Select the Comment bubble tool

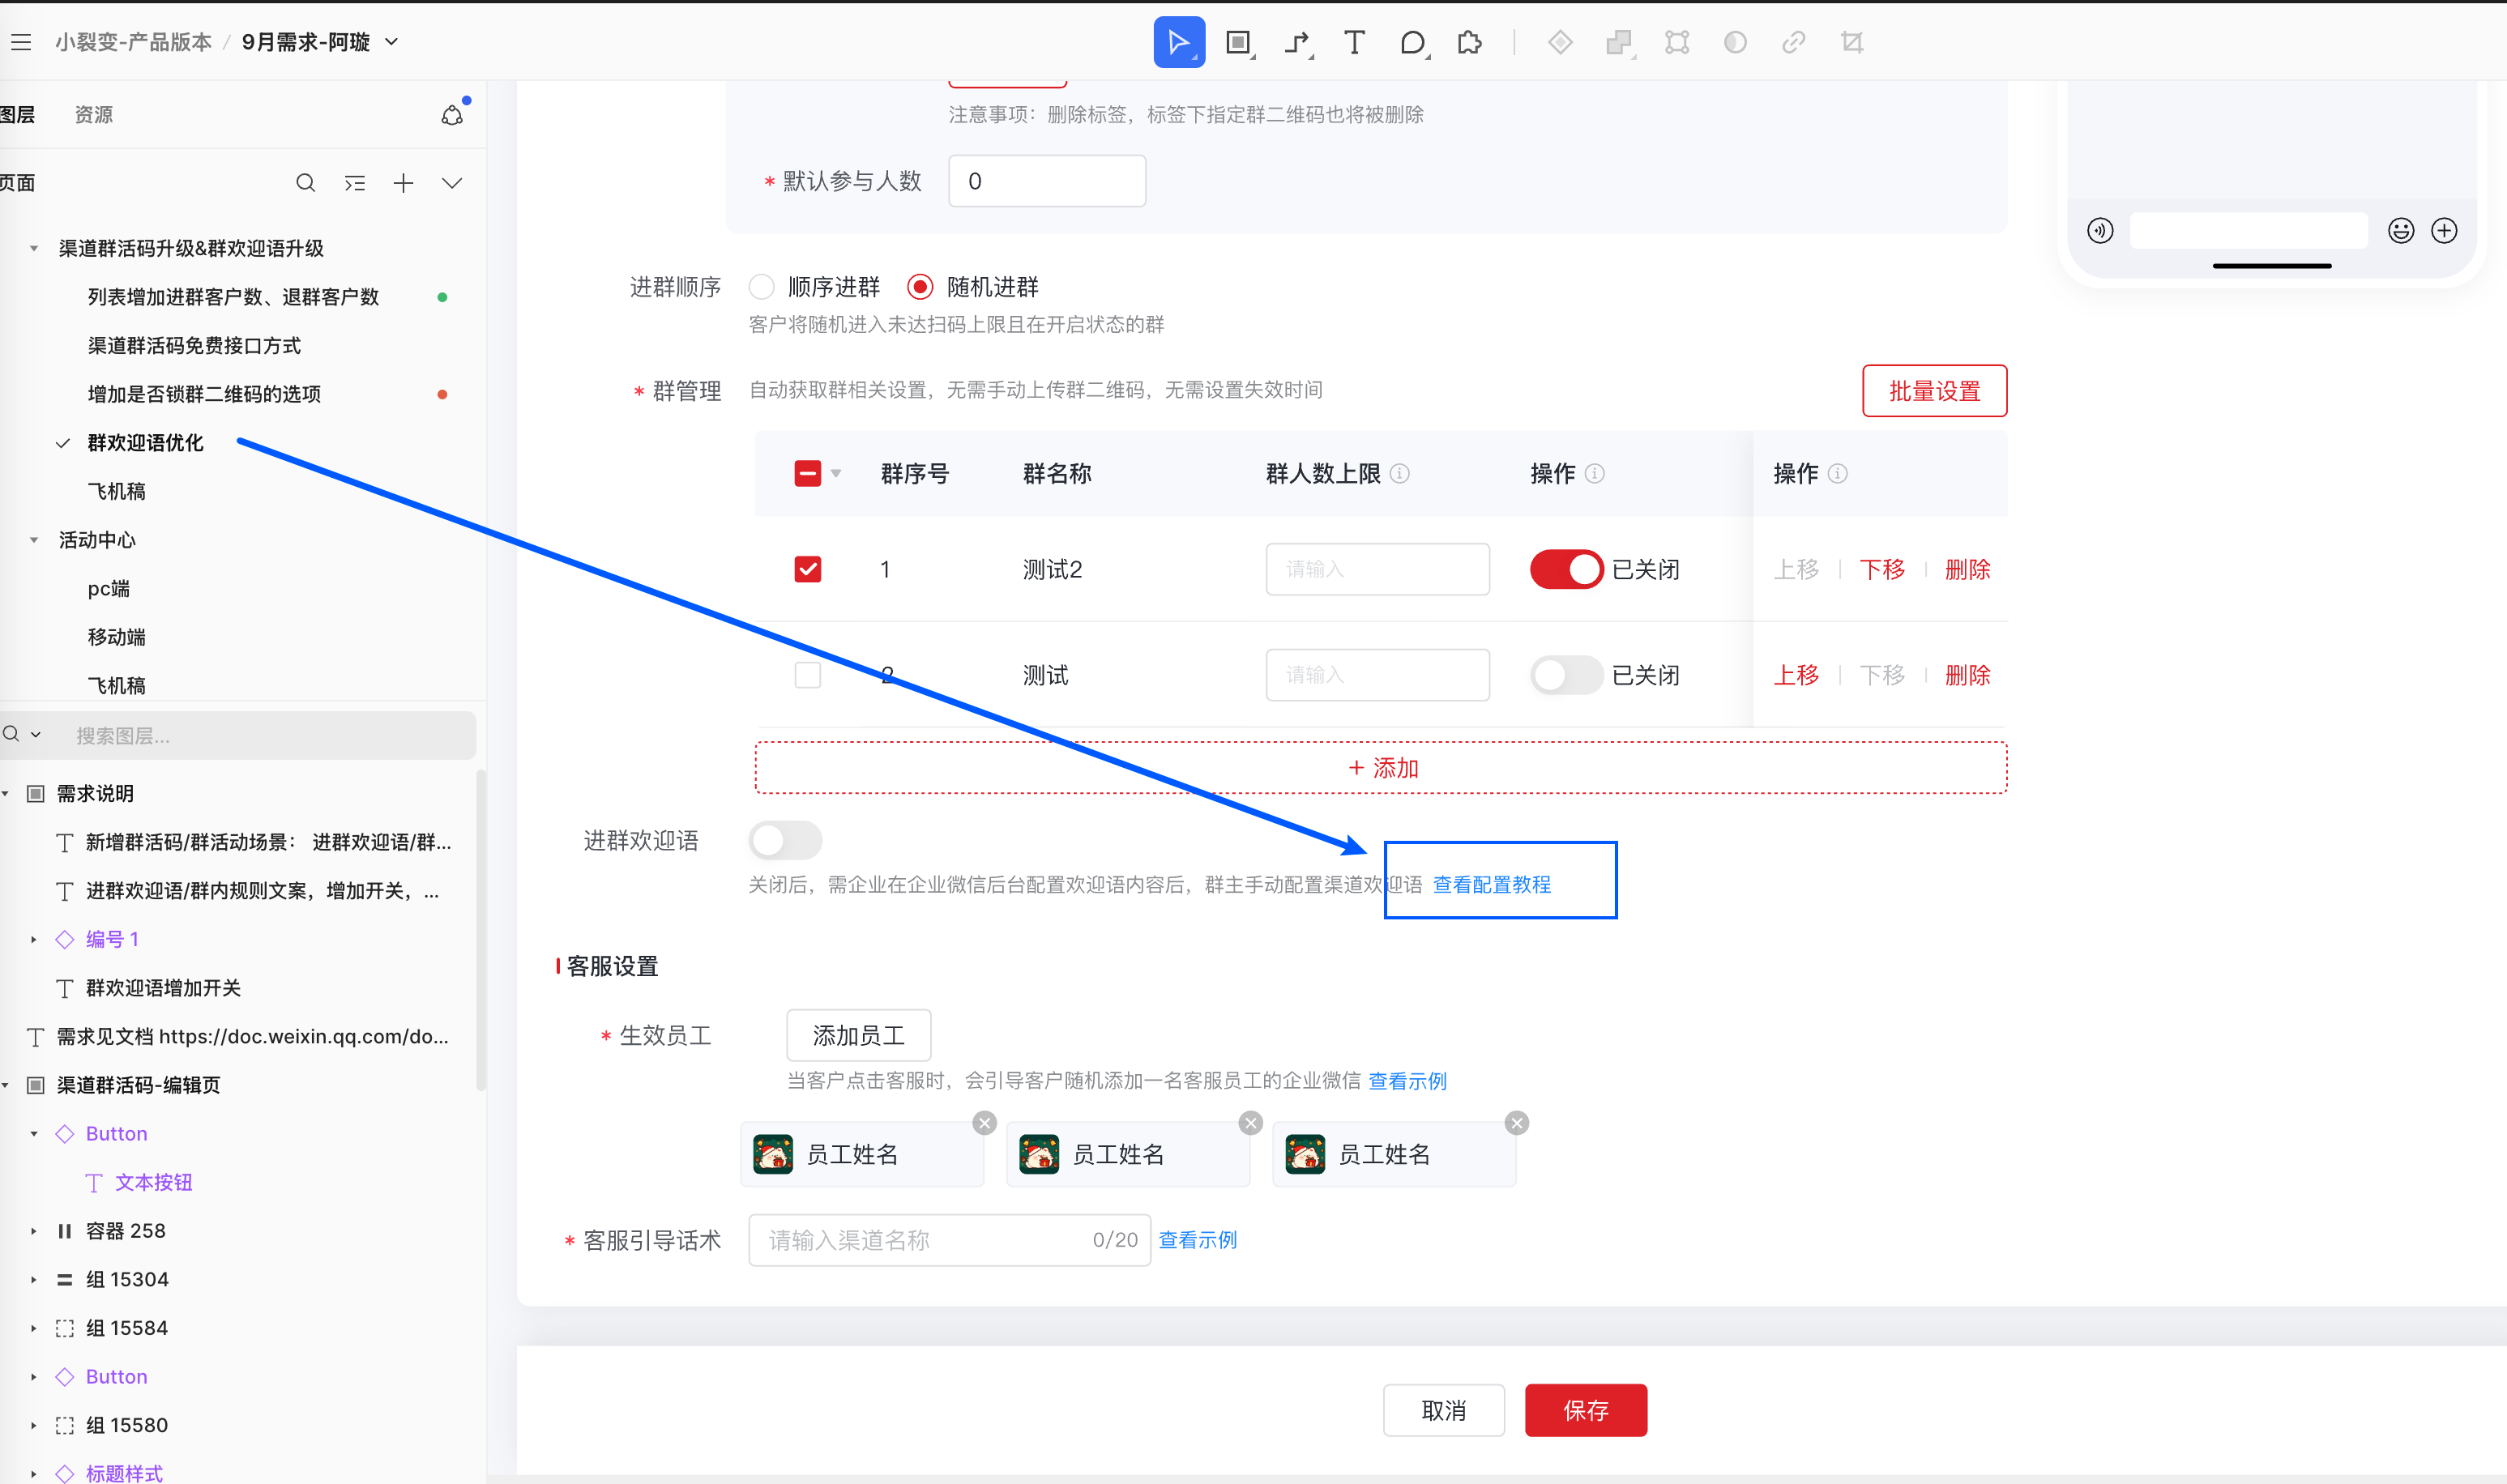coord(1412,42)
